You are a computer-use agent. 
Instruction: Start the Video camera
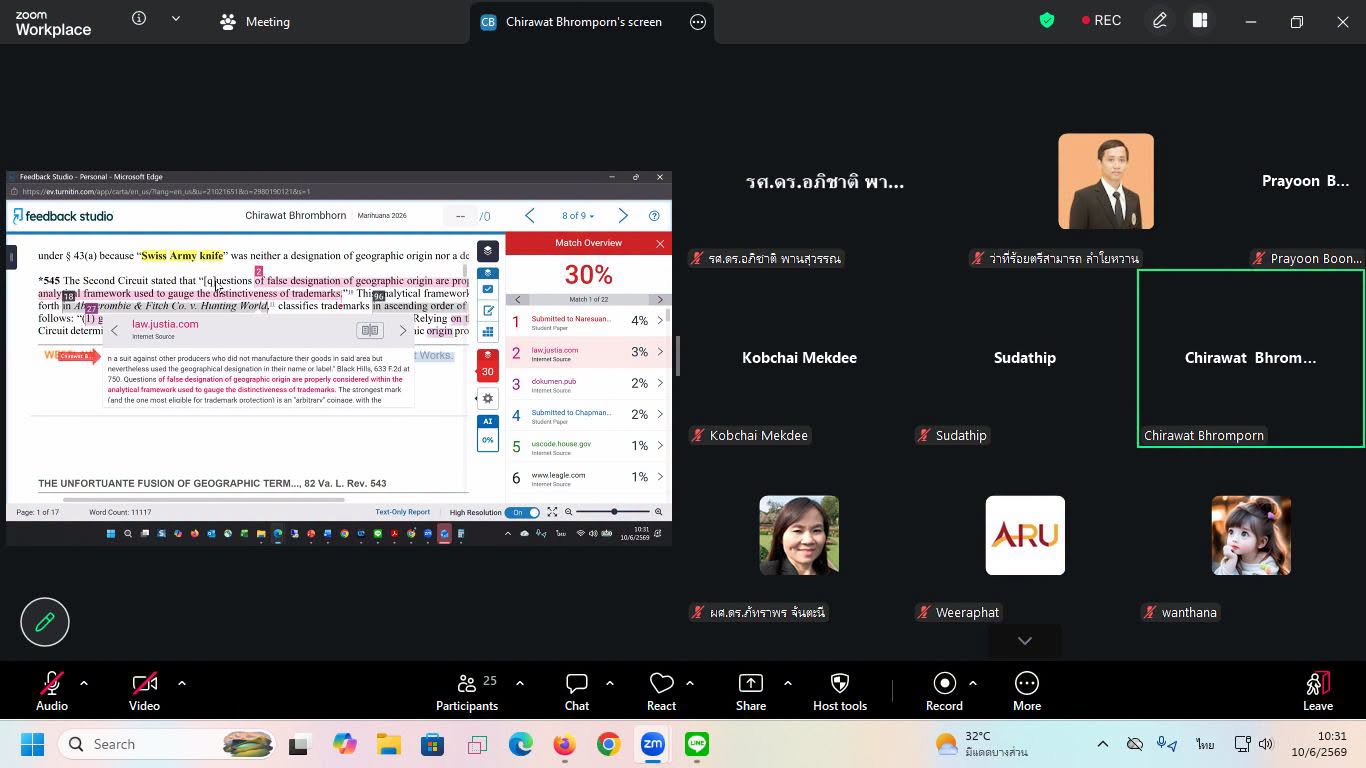click(x=144, y=683)
